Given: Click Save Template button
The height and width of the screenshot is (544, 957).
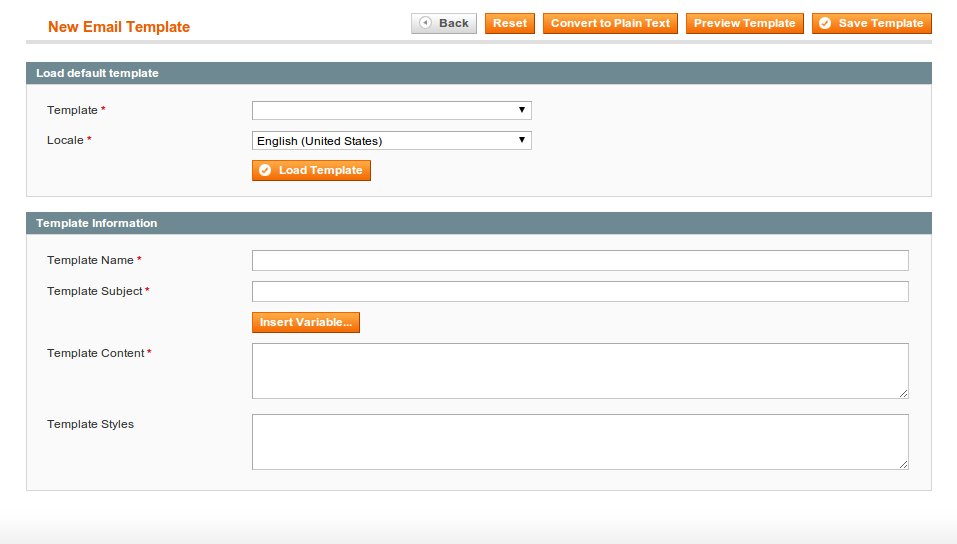Looking at the screenshot, I should [872, 23].
